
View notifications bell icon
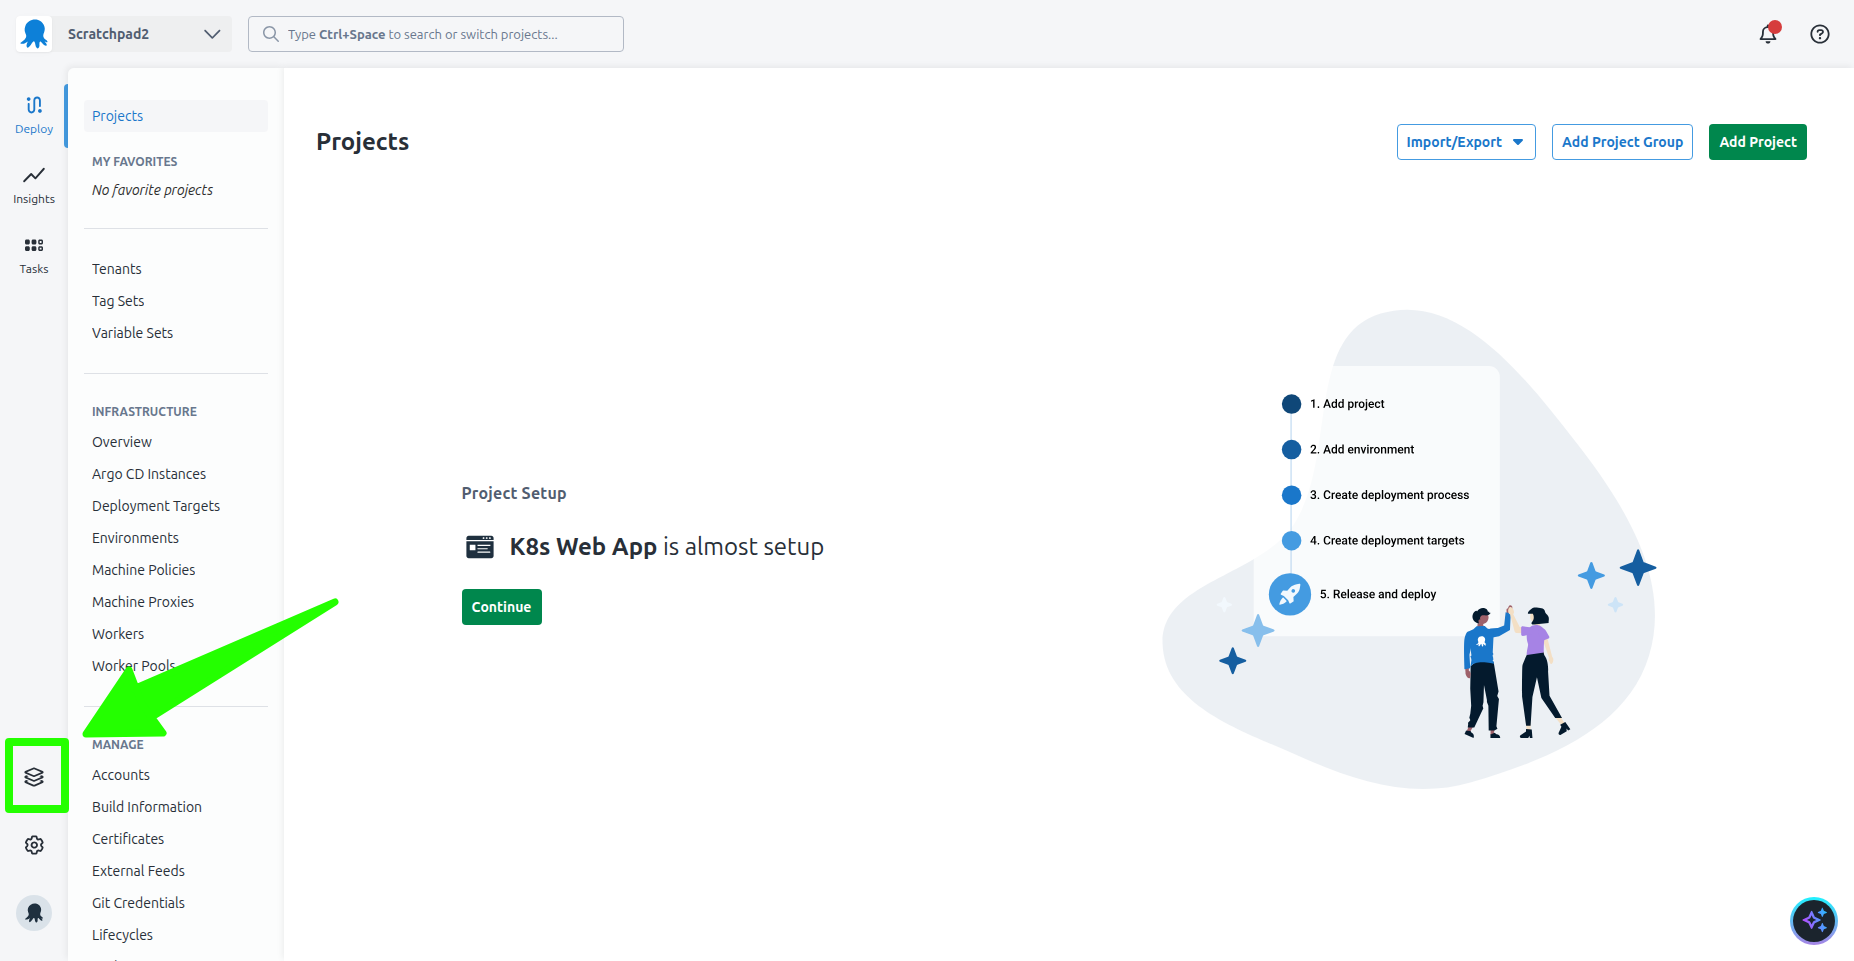[x=1768, y=34]
